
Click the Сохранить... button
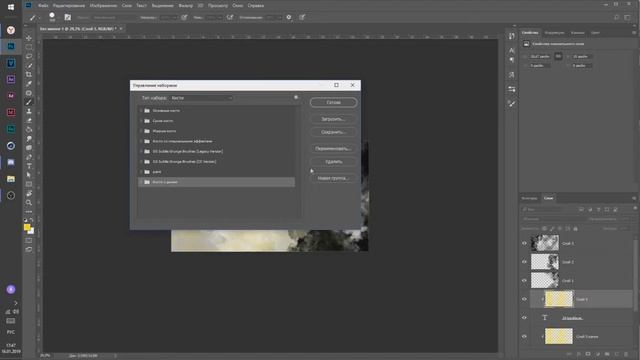click(333, 132)
